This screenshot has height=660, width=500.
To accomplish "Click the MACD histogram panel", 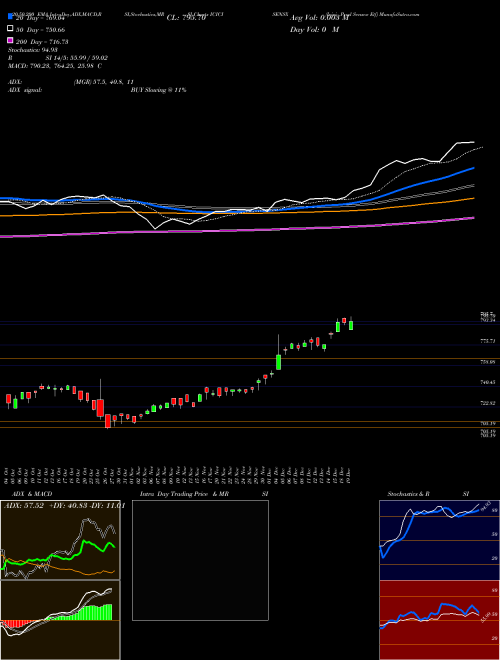I will 60,620.
